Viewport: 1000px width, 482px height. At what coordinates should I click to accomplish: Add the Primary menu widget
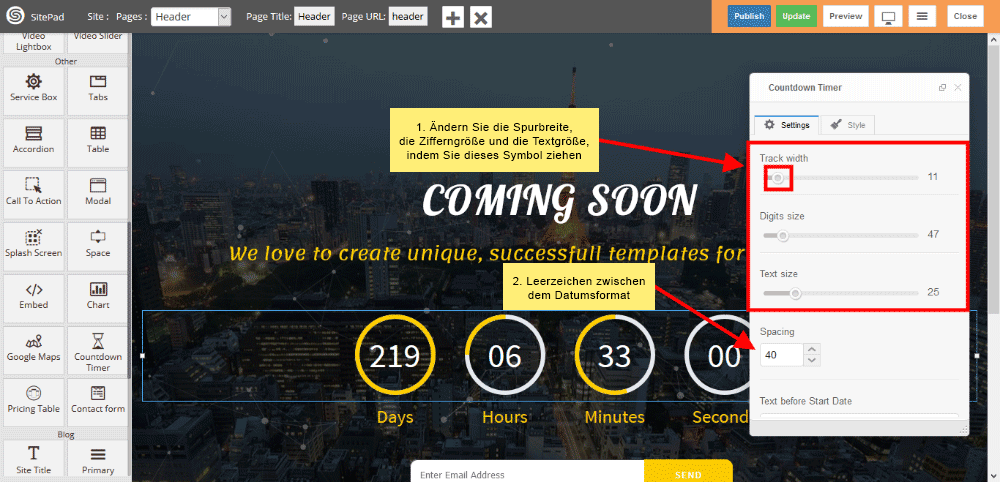point(98,460)
